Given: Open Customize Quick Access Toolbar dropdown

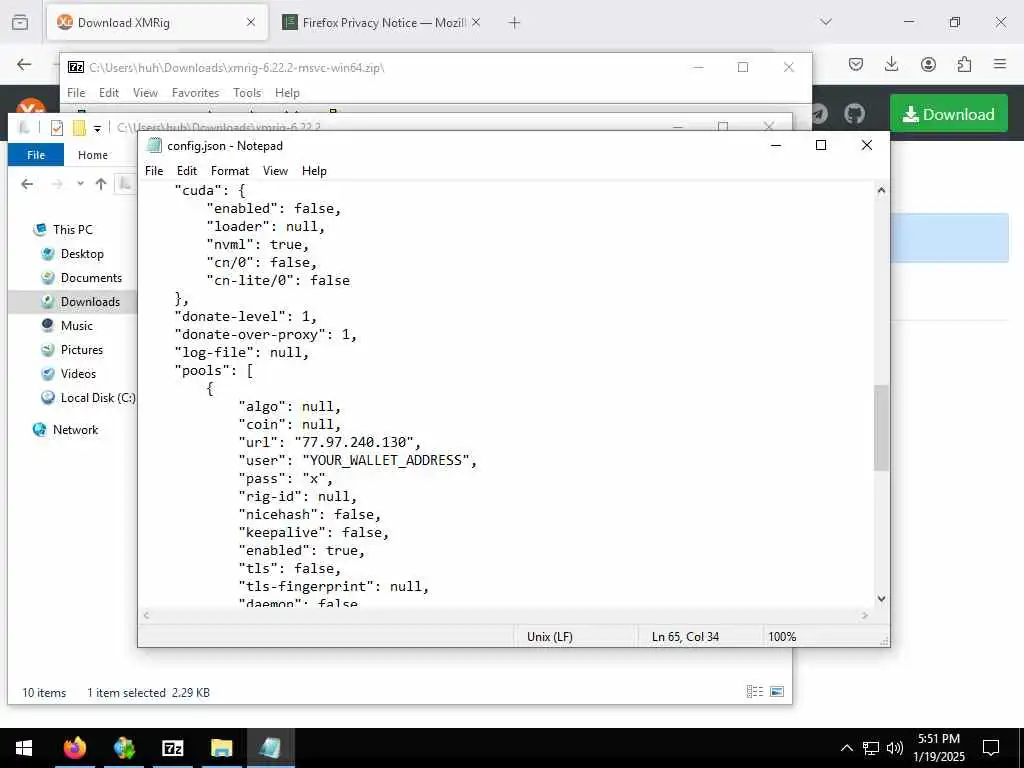Looking at the screenshot, I should pyautogui.click(x=97, y=129).
